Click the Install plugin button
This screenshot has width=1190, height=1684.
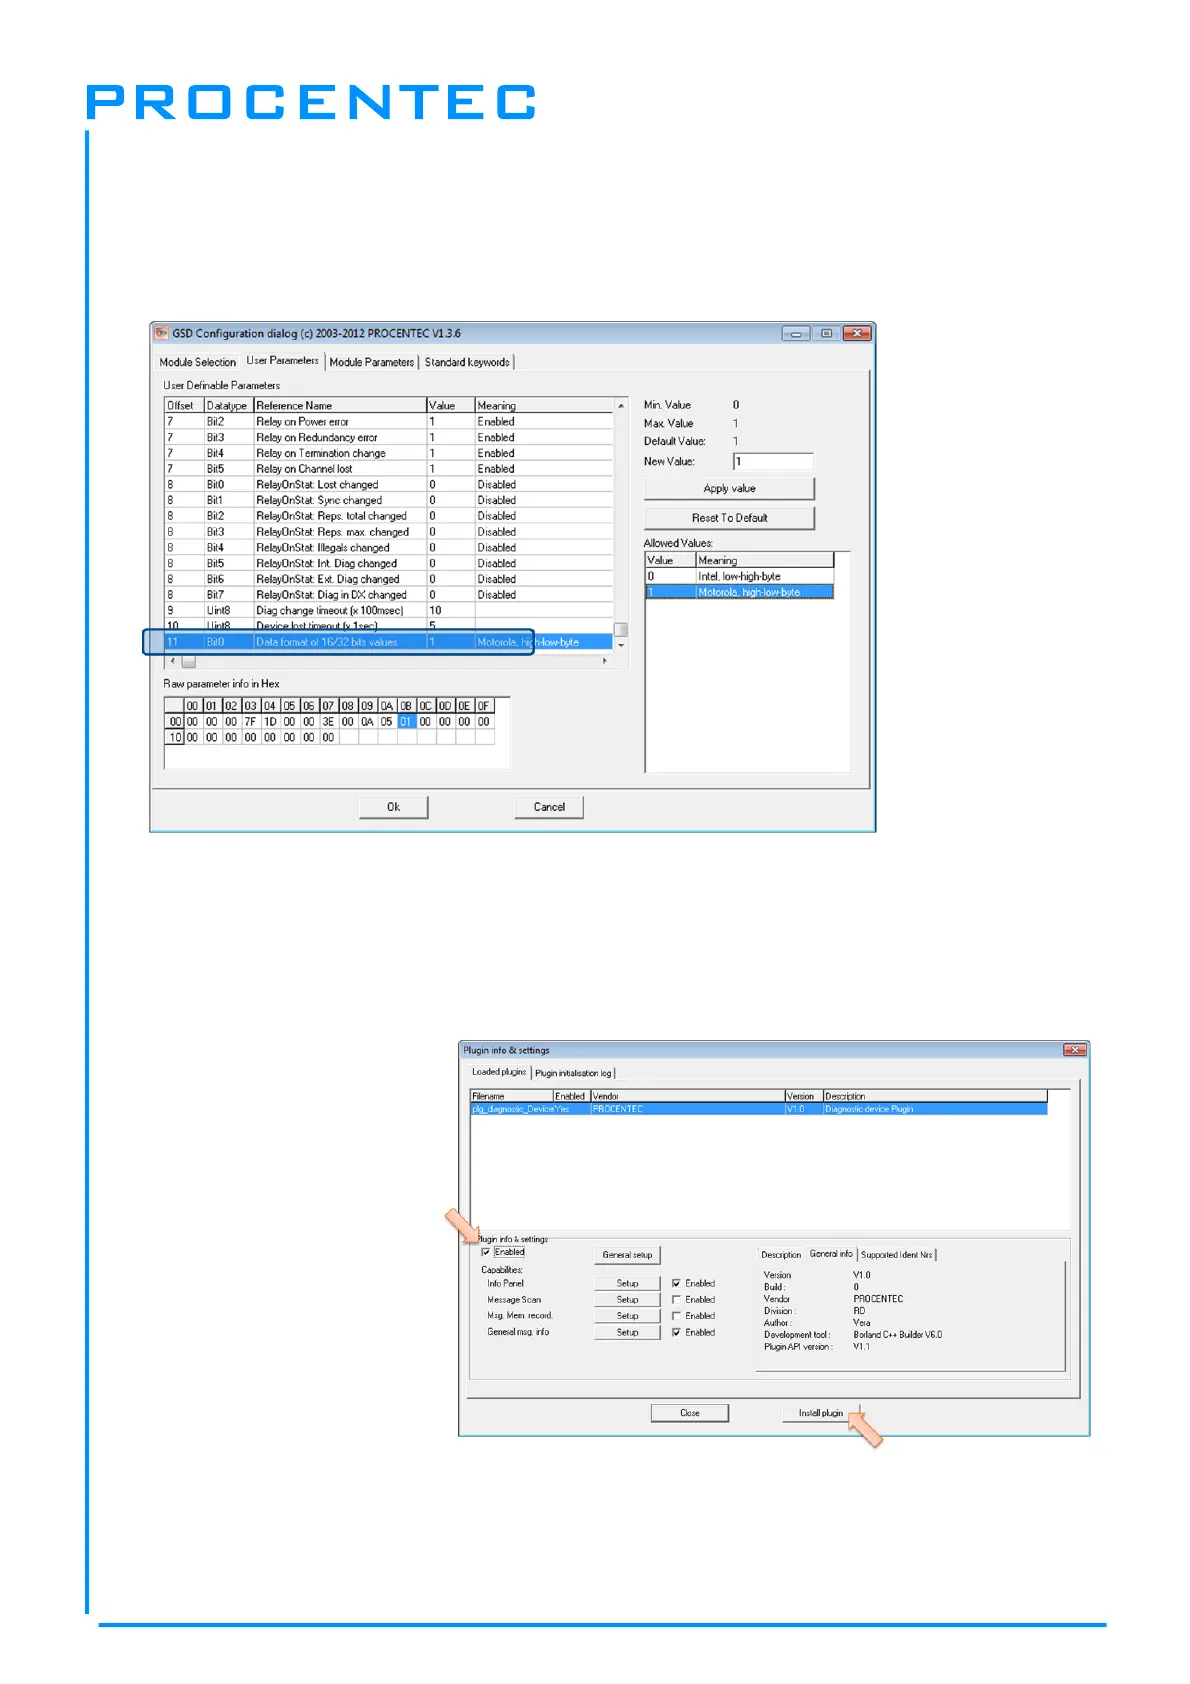click(821, 1413)
